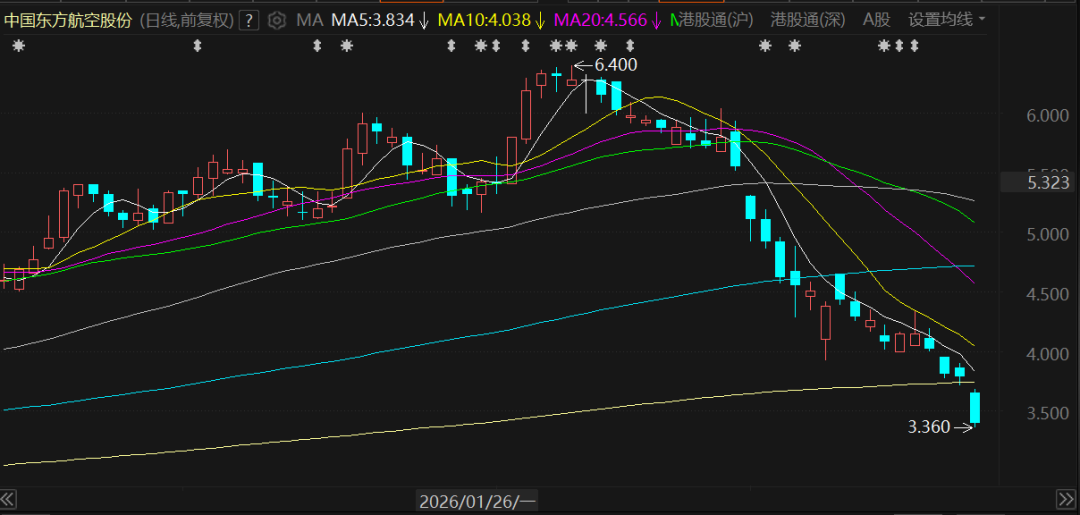Click the leftmost up-down arrow event marker
The width and height of the screenshot is (1080, 515).
(196, 46)
